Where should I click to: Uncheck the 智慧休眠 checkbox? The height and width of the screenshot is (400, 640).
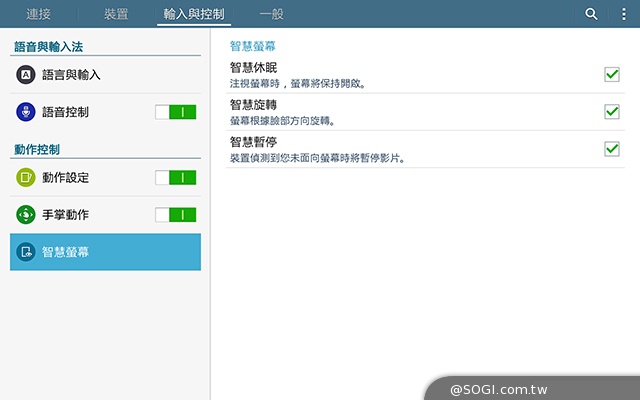tap(612, 75)
